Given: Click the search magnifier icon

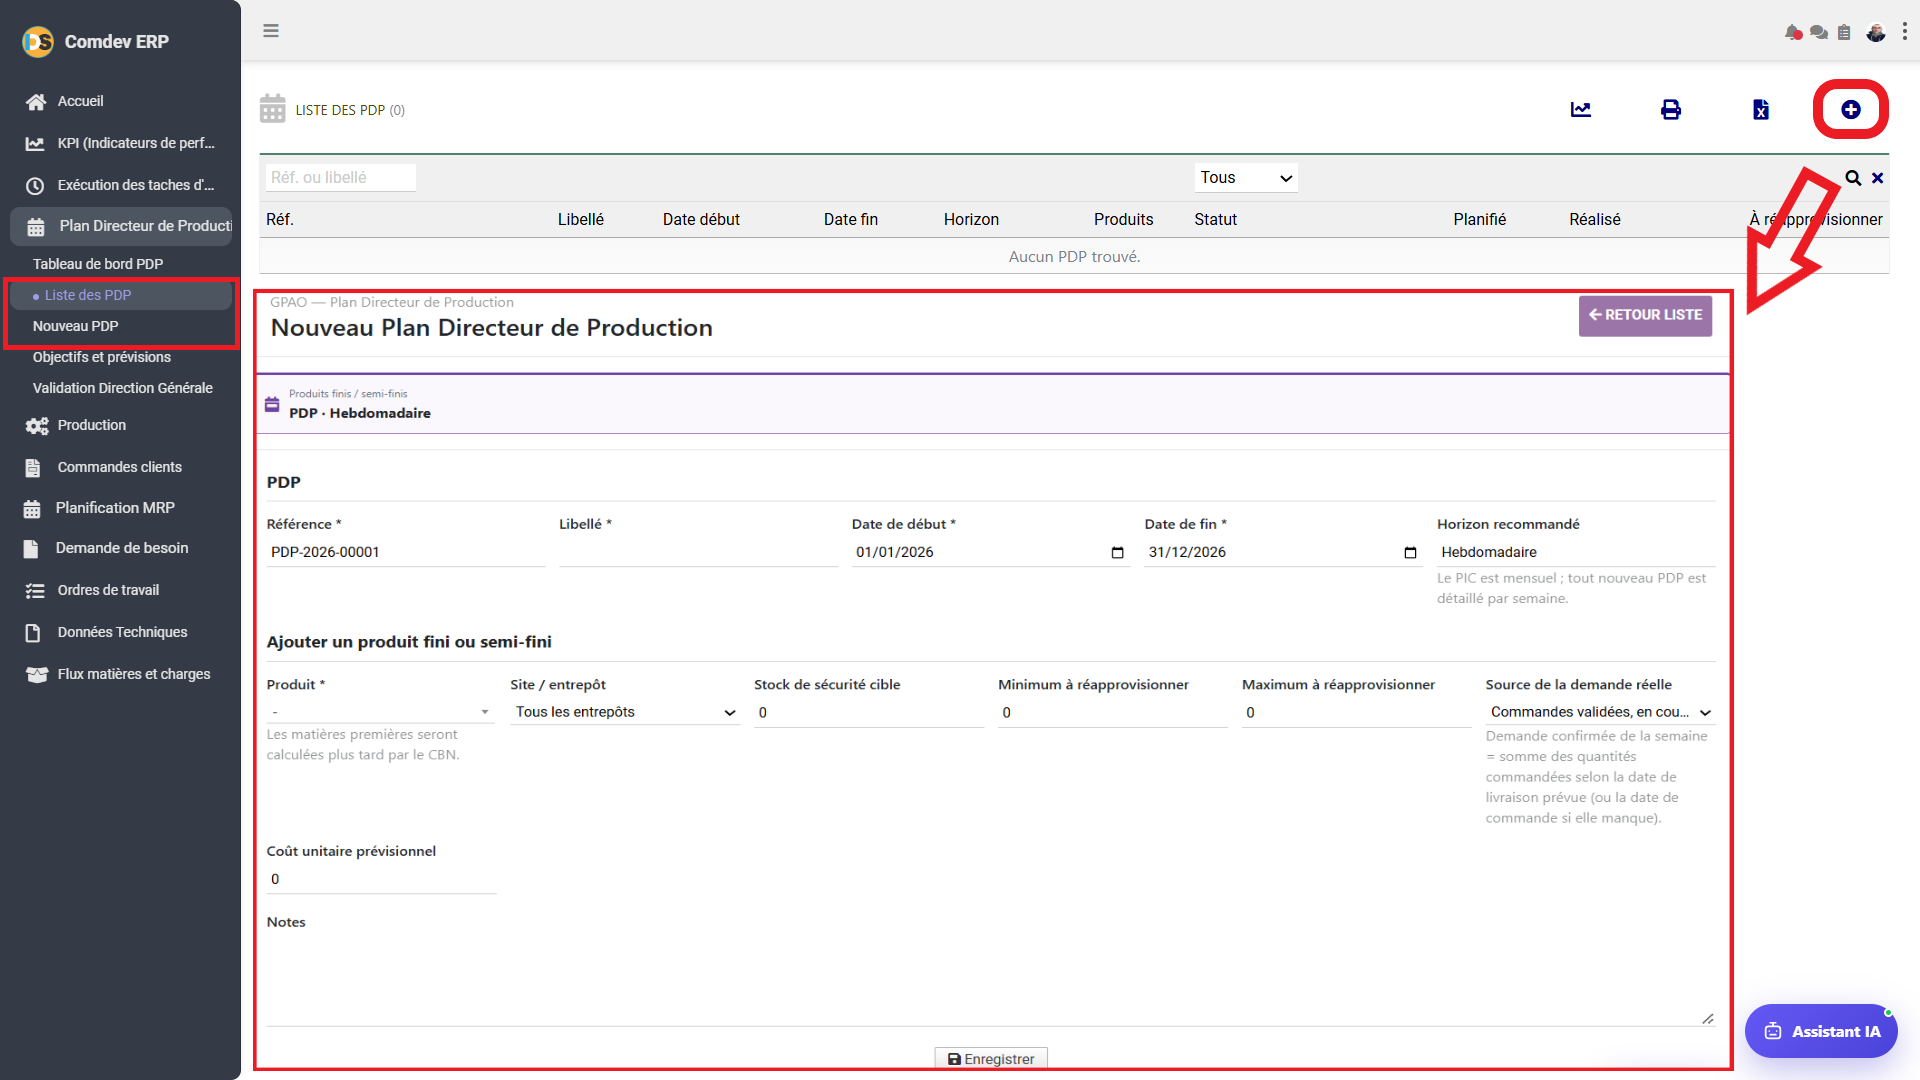Looking at the screenshot, I should pyautogui.click(x=1853, y=178).
